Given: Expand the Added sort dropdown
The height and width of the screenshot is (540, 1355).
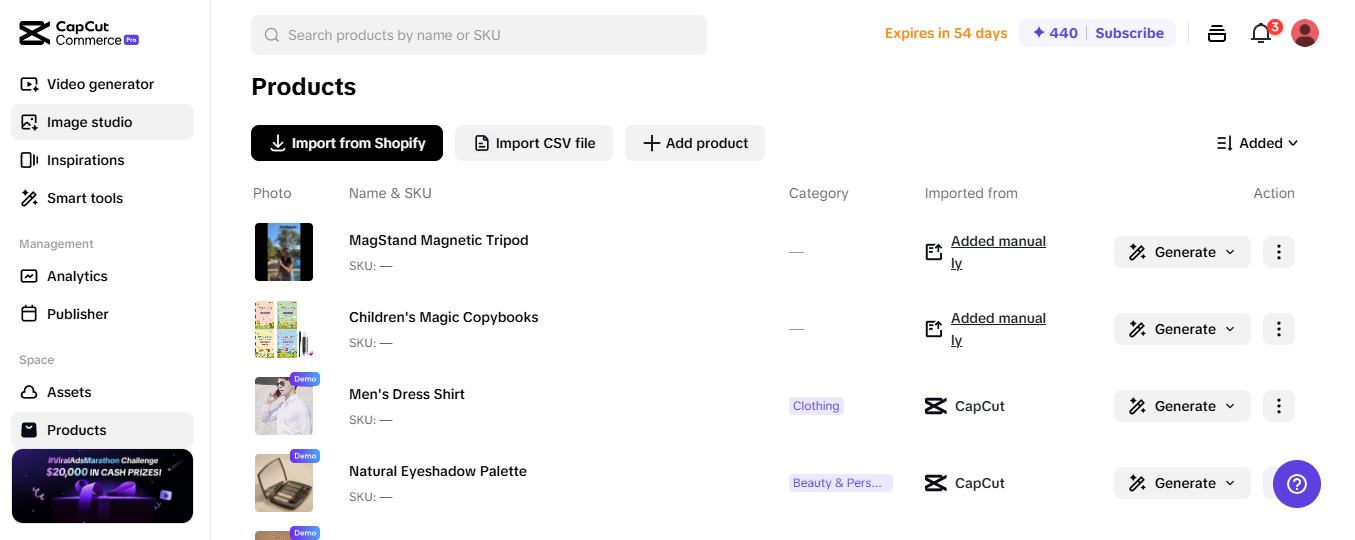Looking at the screenshot, I should click(1257, 143).
